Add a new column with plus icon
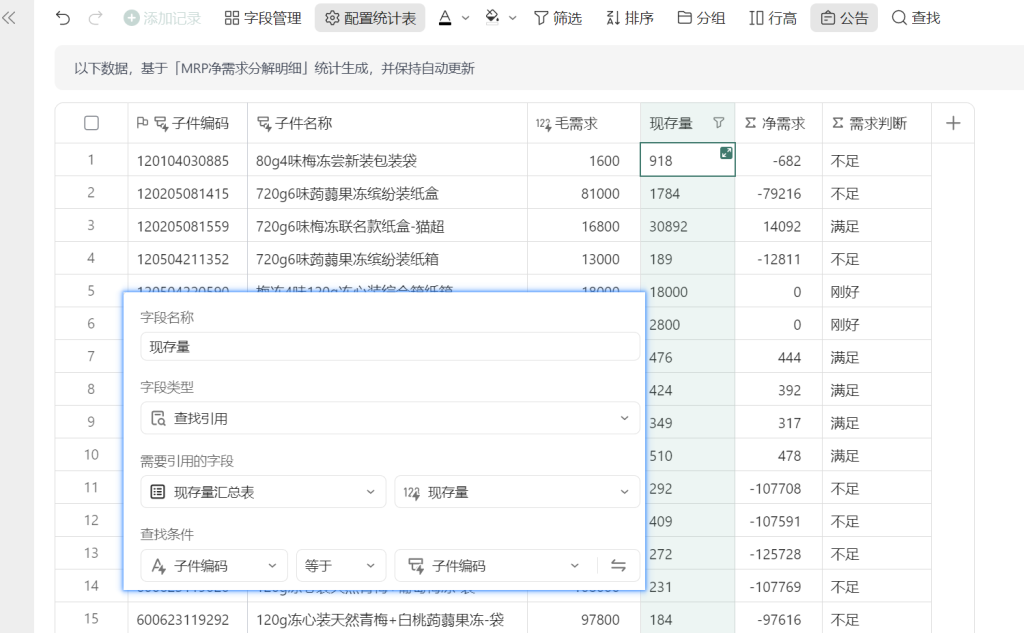This screenshot has width=1024, height=633. tap(953, 123)
